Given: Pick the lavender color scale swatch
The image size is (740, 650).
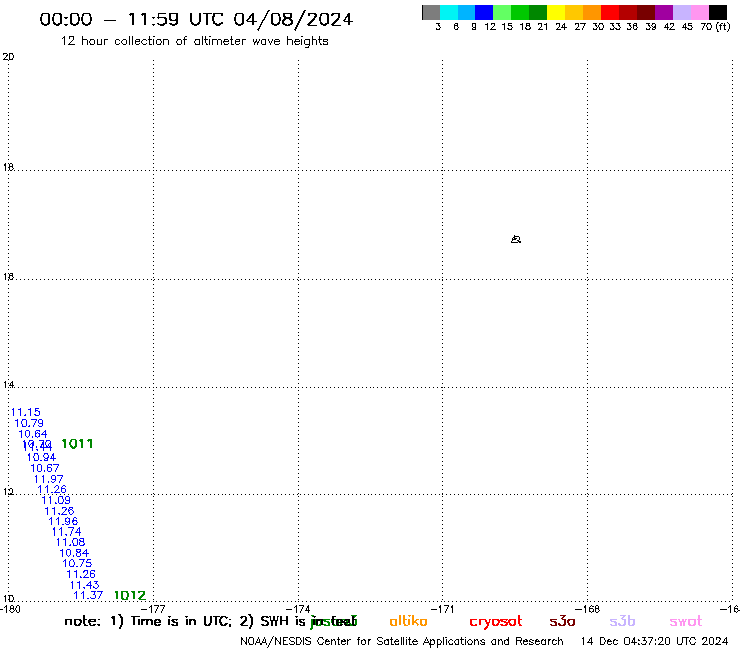Looking at the screenshot, I should tap(681, 12).
